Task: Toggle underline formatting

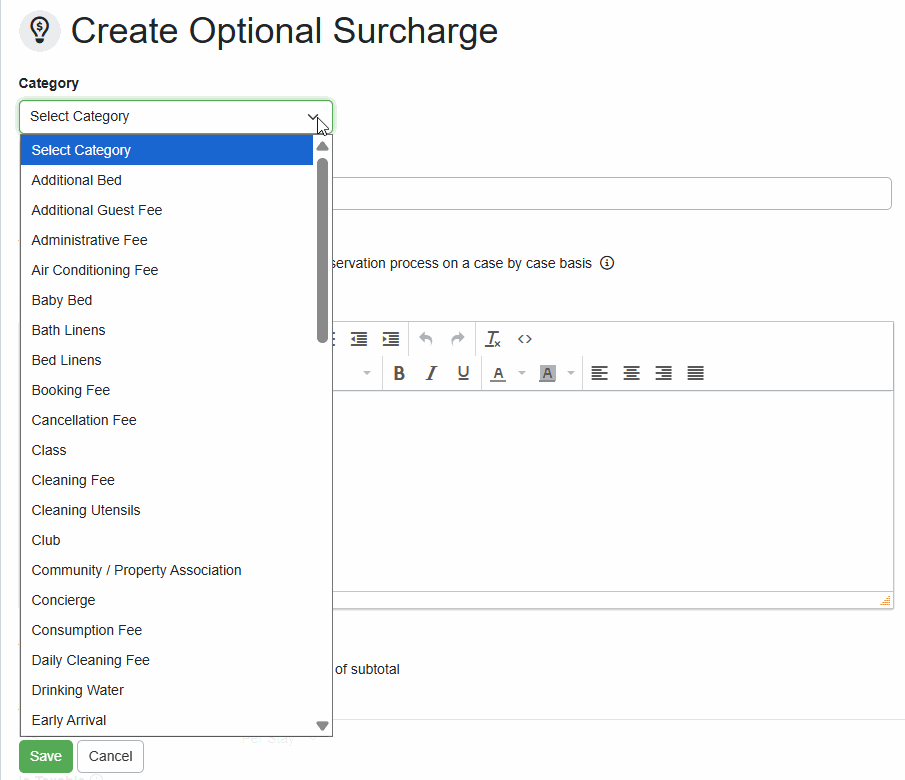Action: point(463,373)
